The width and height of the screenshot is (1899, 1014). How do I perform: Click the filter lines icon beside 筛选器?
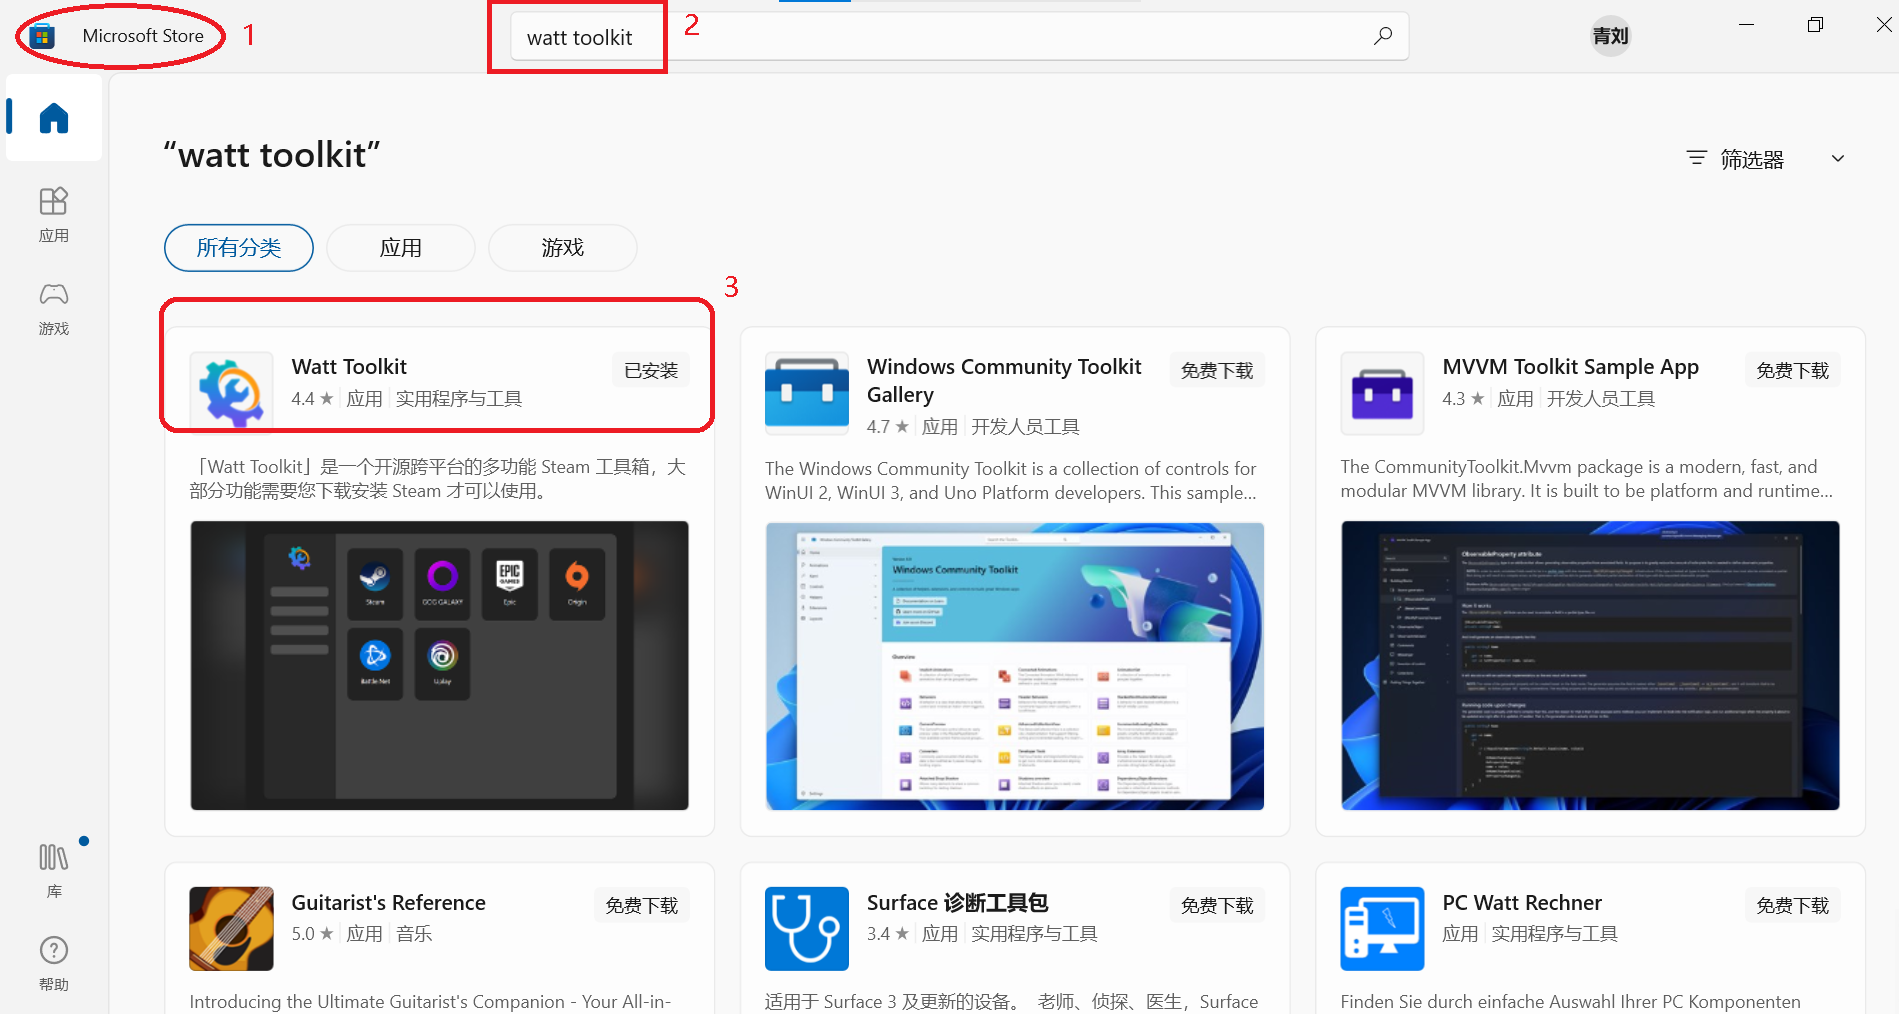(1696, 158)
